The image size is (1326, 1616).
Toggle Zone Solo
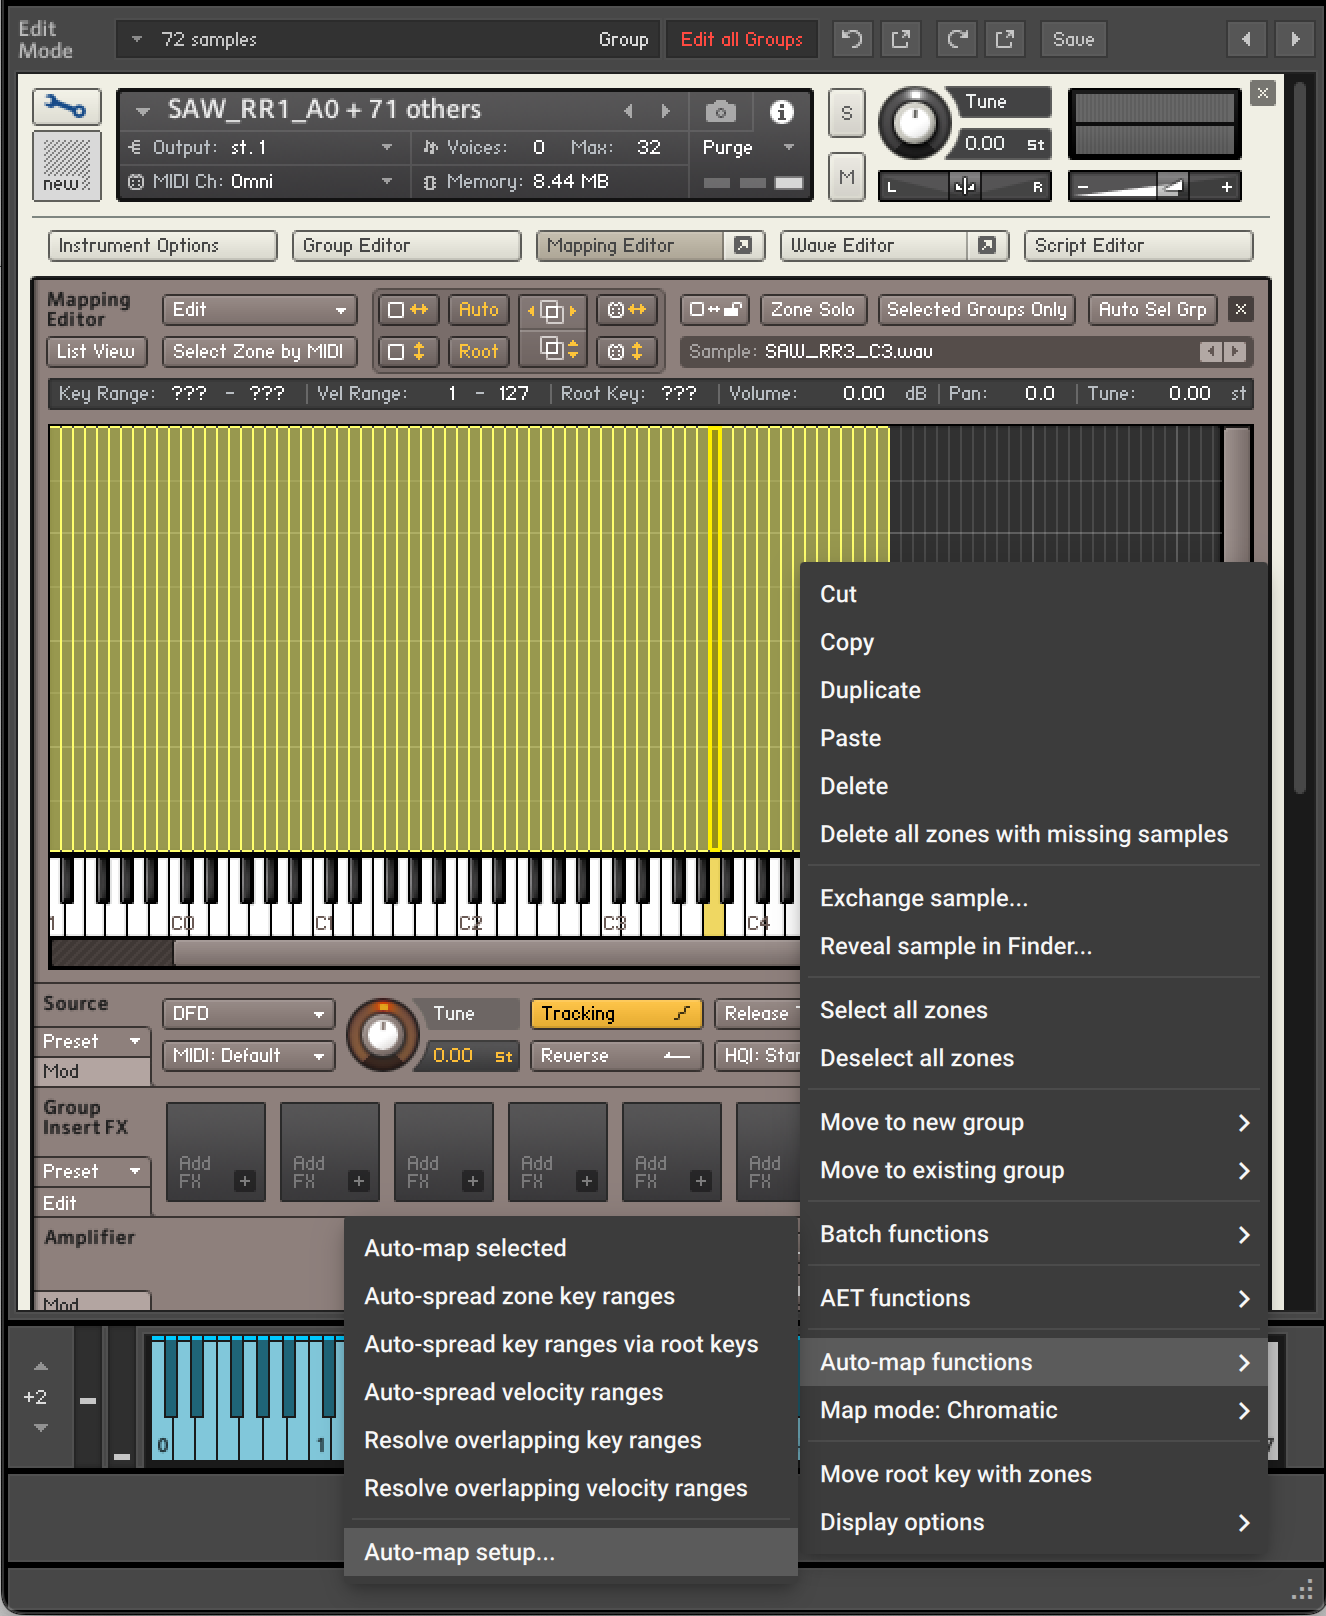tap(813, 310)
